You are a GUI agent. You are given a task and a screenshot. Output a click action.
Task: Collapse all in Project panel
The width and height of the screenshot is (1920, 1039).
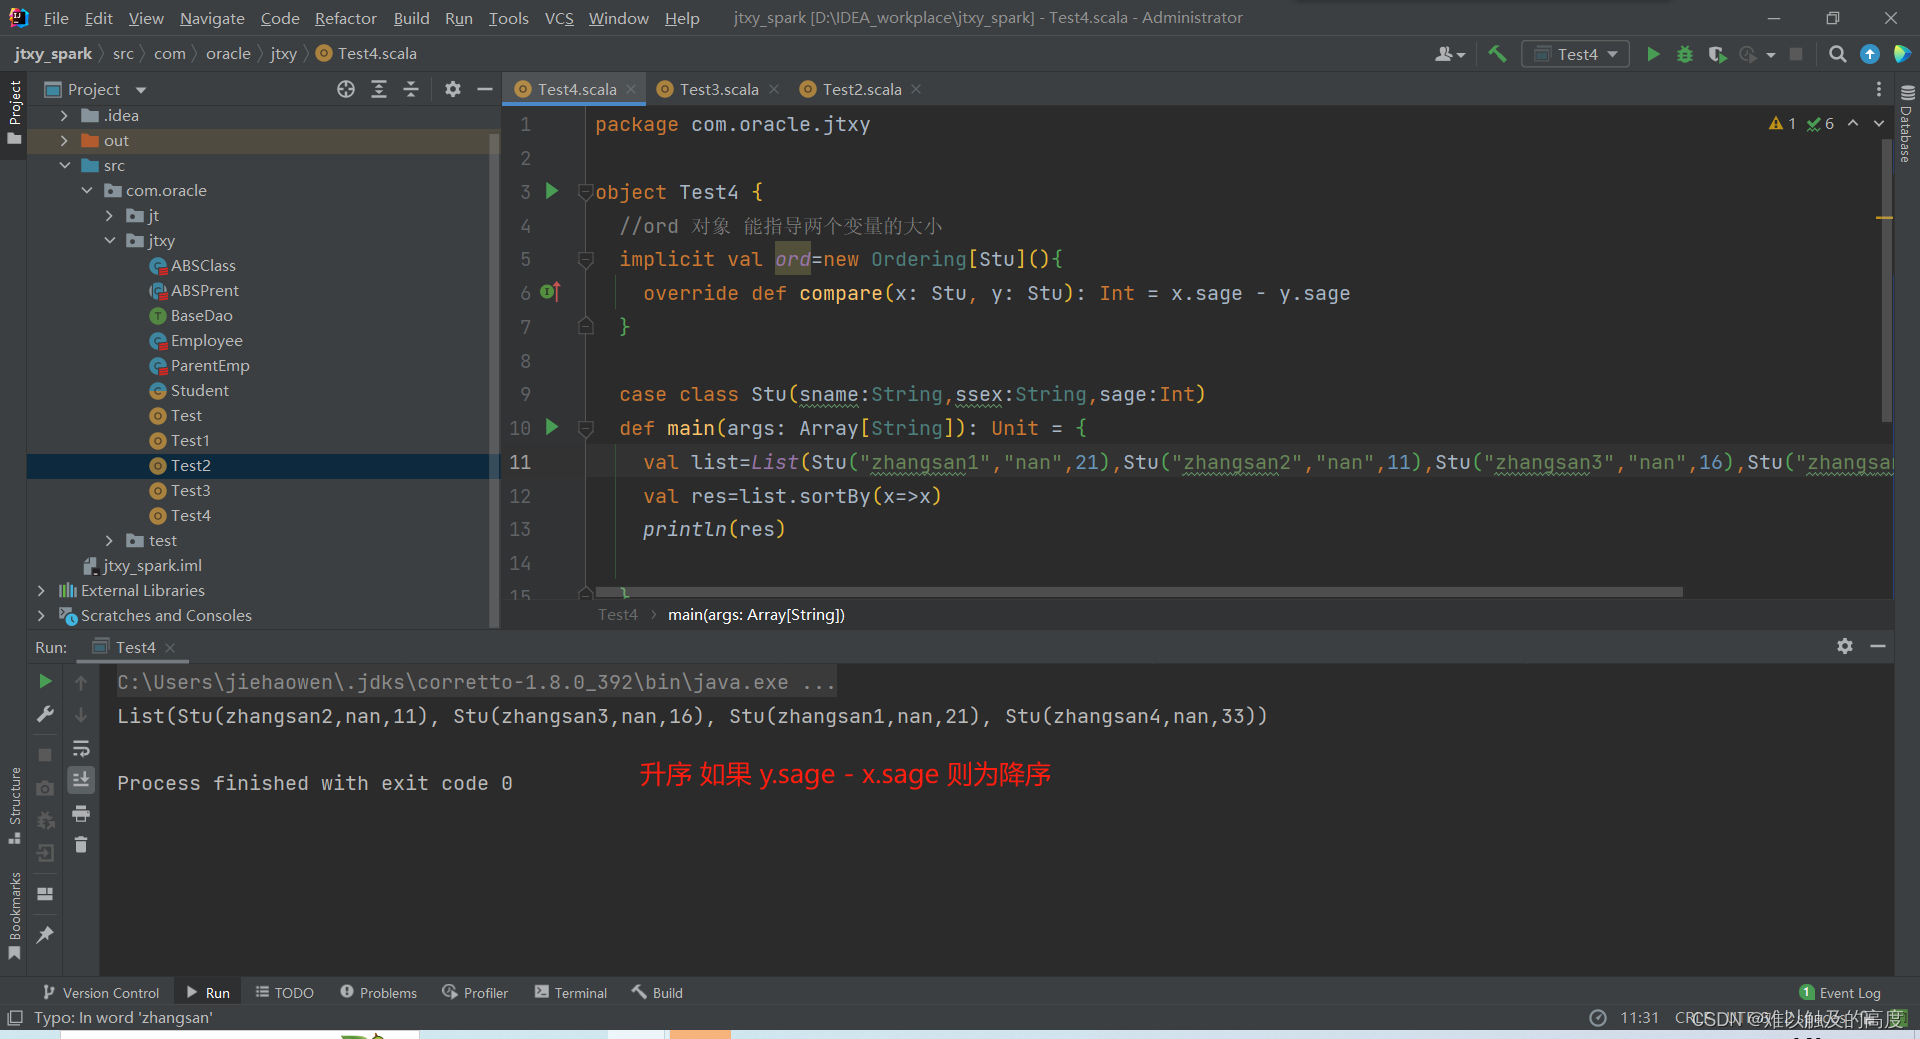pos(411,89)
